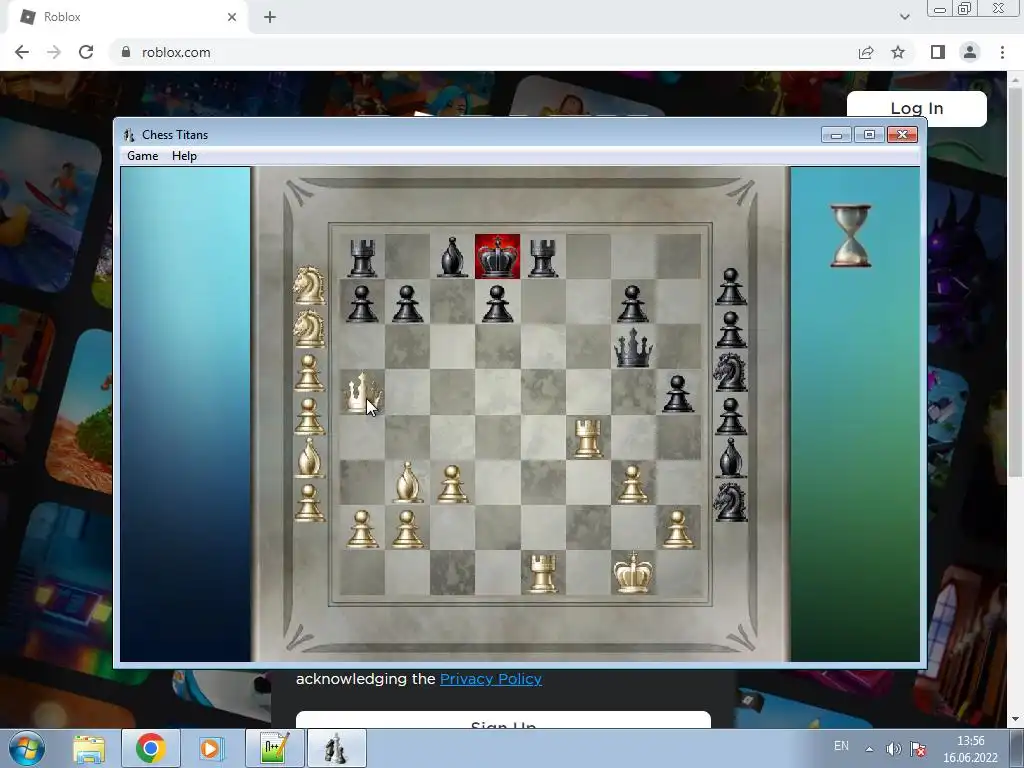Open the volume control in the tray
The image size is (1024, 768).
coord(893,748)
